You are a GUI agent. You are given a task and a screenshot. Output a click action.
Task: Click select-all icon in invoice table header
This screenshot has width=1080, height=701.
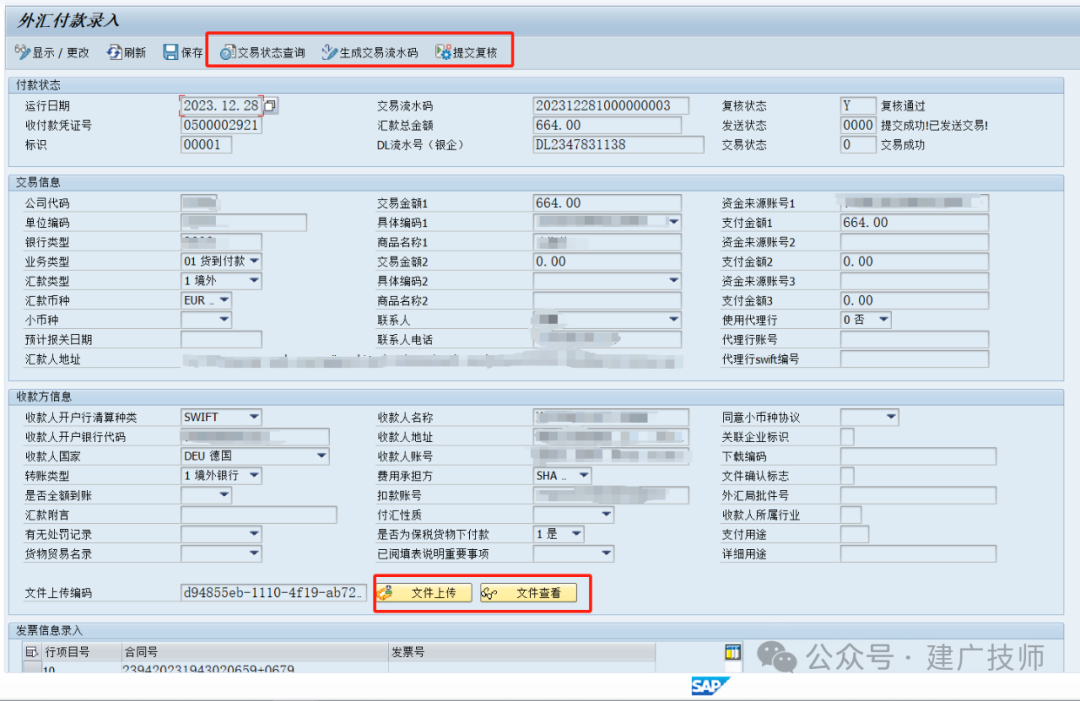pos(31,651)
